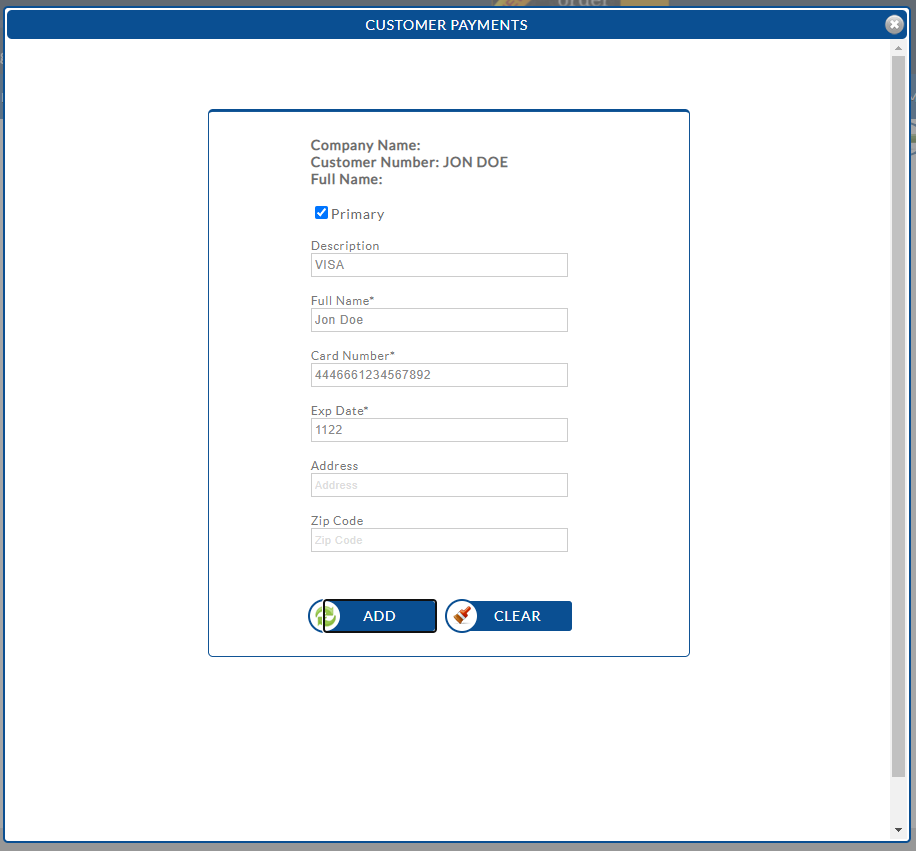Click the Card Number* field label
Screen dimensions: 916x851
pyautogui.click(x=352, y=356)
